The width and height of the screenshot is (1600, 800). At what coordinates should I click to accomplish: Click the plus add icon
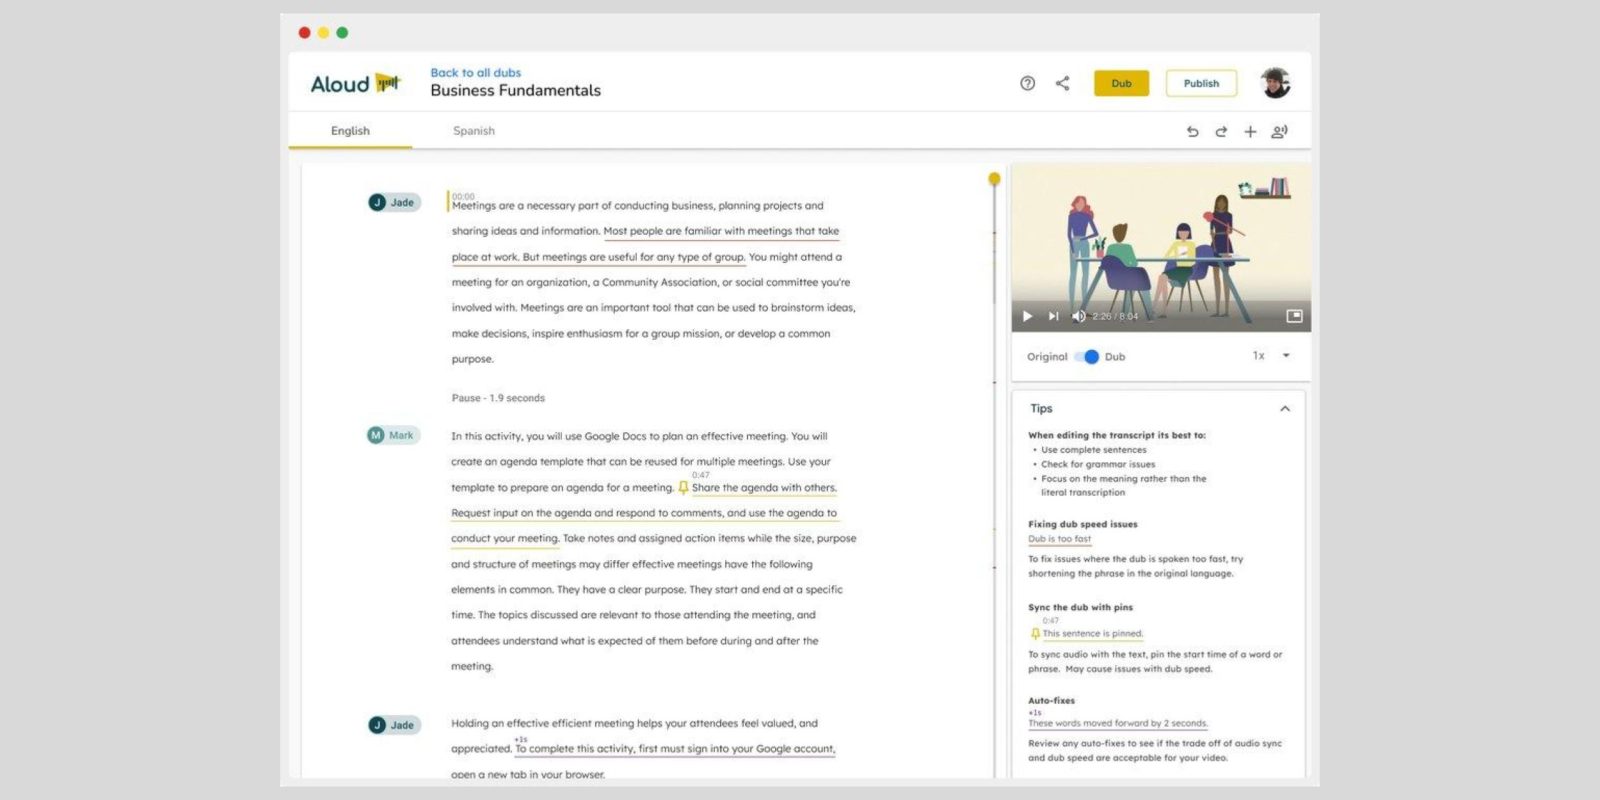pos(1250,132)
